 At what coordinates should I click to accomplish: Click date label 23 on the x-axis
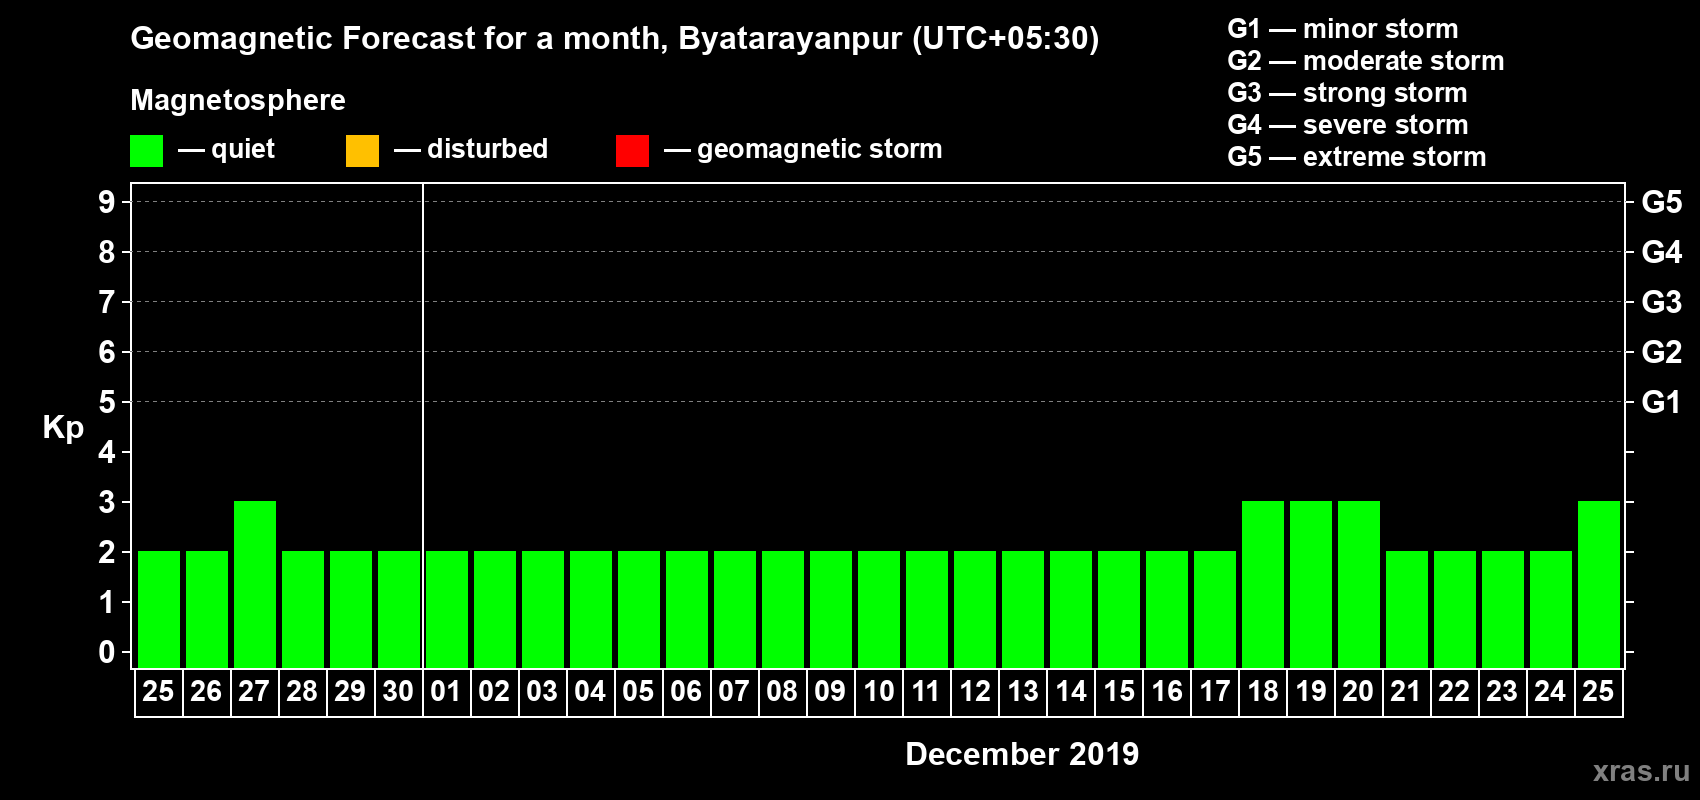(x=1502, y=691)
